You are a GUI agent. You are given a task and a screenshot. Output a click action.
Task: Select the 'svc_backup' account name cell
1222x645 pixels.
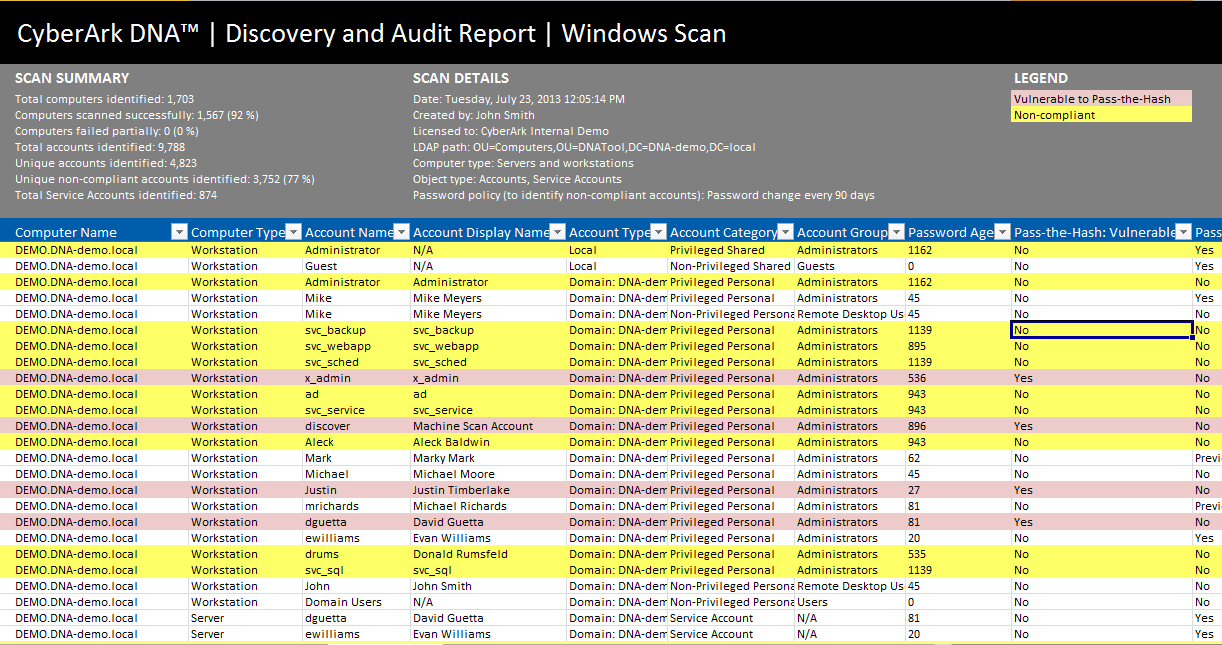(x=356, y=330)
